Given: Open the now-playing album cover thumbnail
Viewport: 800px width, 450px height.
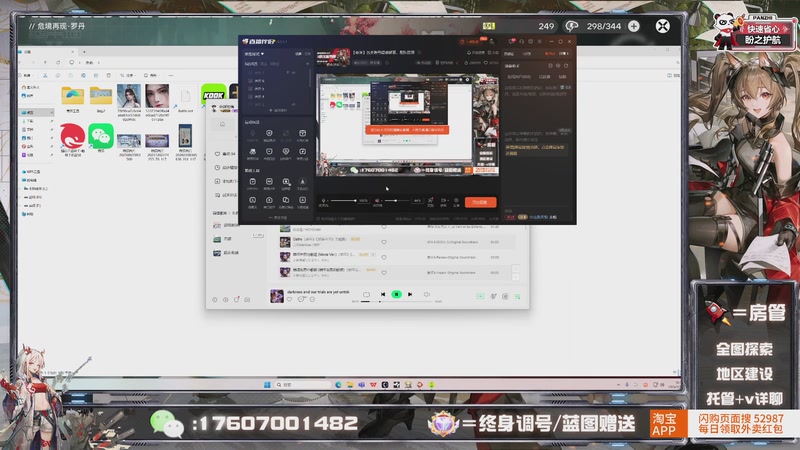Looking at the screenshot, I should [x=277, y=296].
